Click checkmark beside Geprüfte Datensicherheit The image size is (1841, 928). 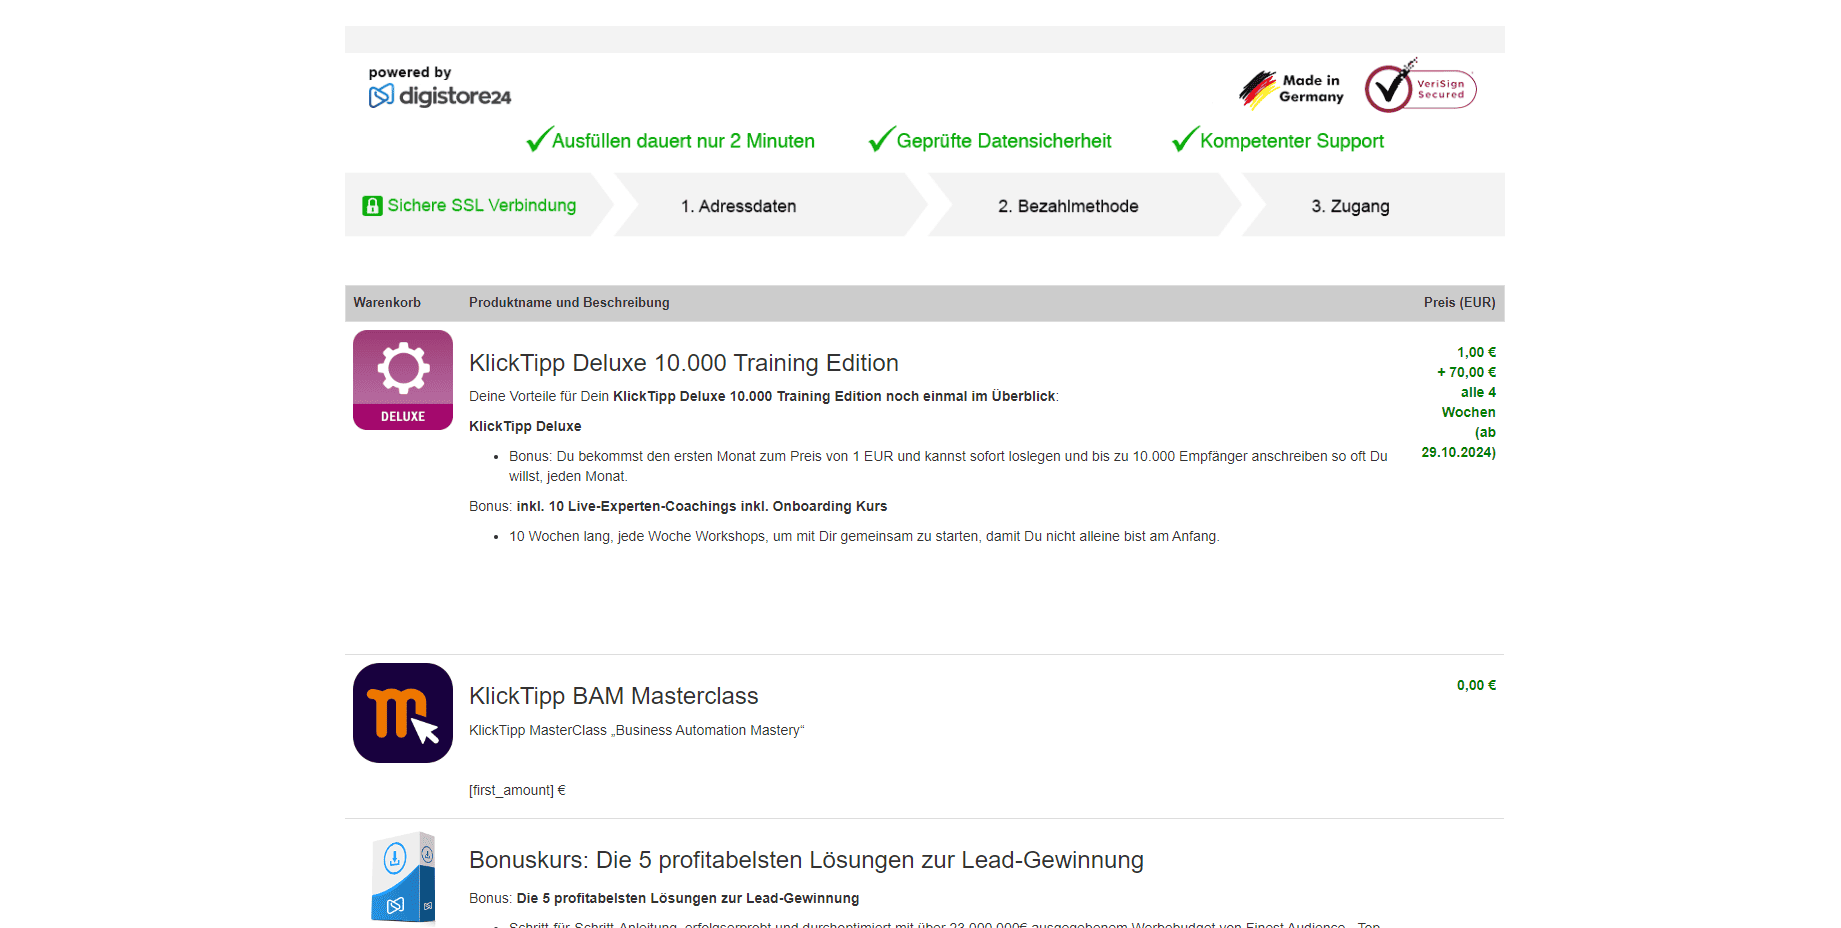[x=881, y=139]
